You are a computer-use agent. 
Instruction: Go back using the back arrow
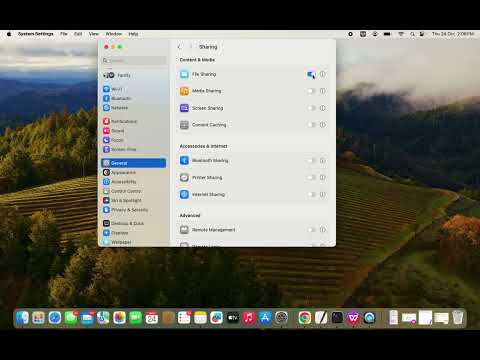point(180,47)
